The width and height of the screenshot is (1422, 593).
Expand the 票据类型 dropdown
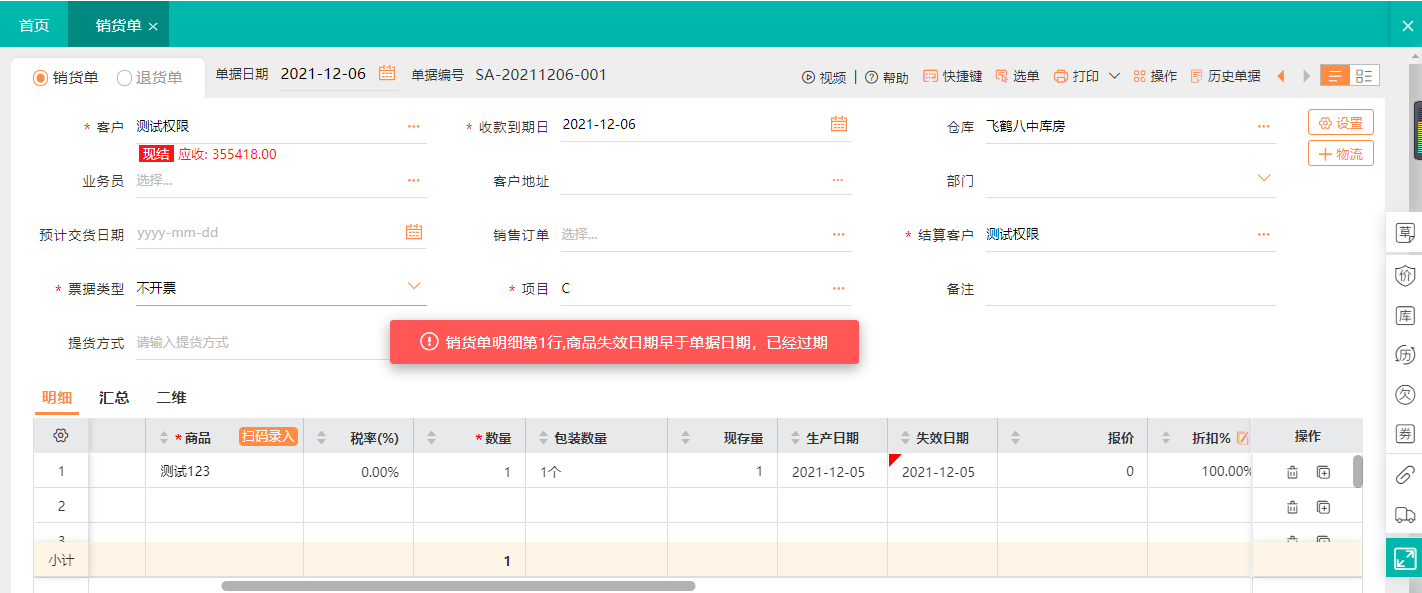pos(414,287)
